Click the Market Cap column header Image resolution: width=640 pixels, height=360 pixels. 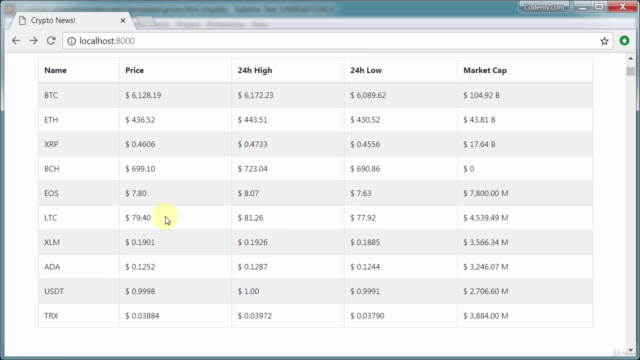coord(485,70)
